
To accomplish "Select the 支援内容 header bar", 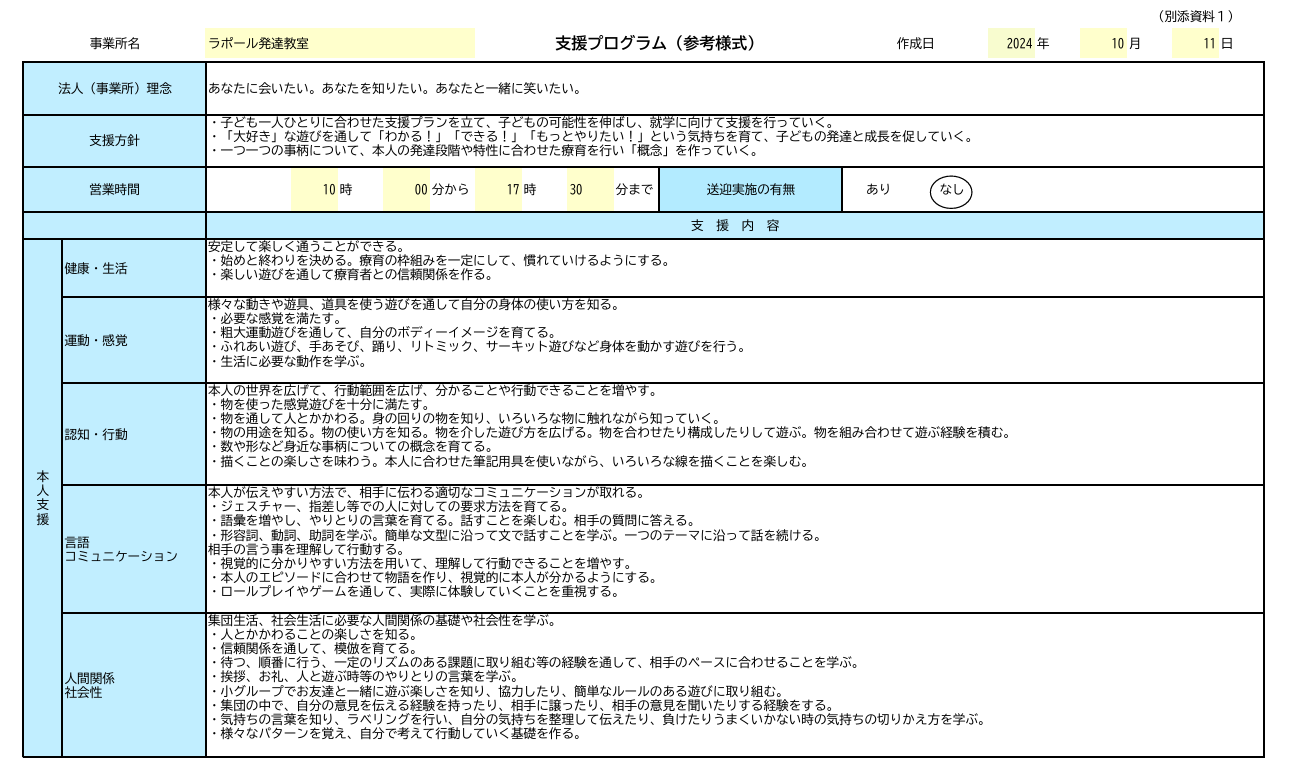I will tap(735, 226).
